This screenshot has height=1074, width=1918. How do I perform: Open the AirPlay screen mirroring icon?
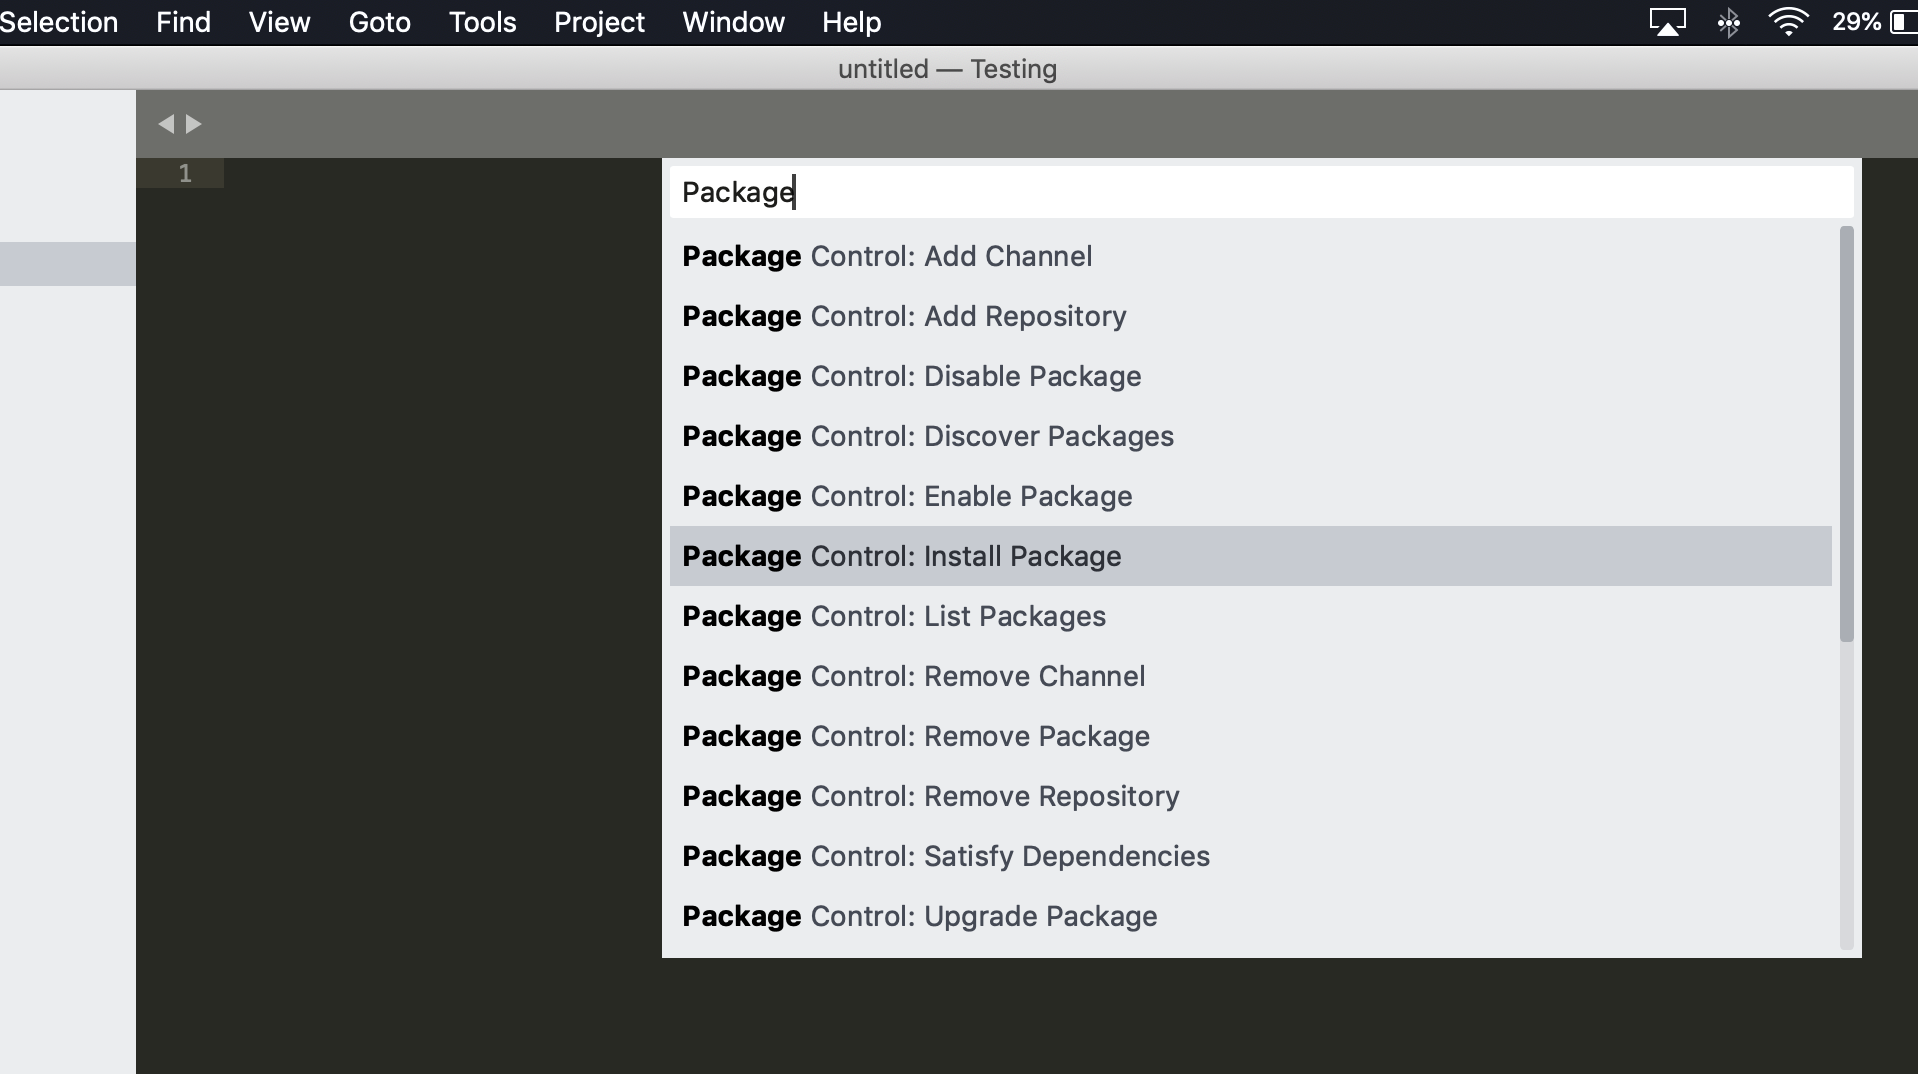coord(1668,20)
